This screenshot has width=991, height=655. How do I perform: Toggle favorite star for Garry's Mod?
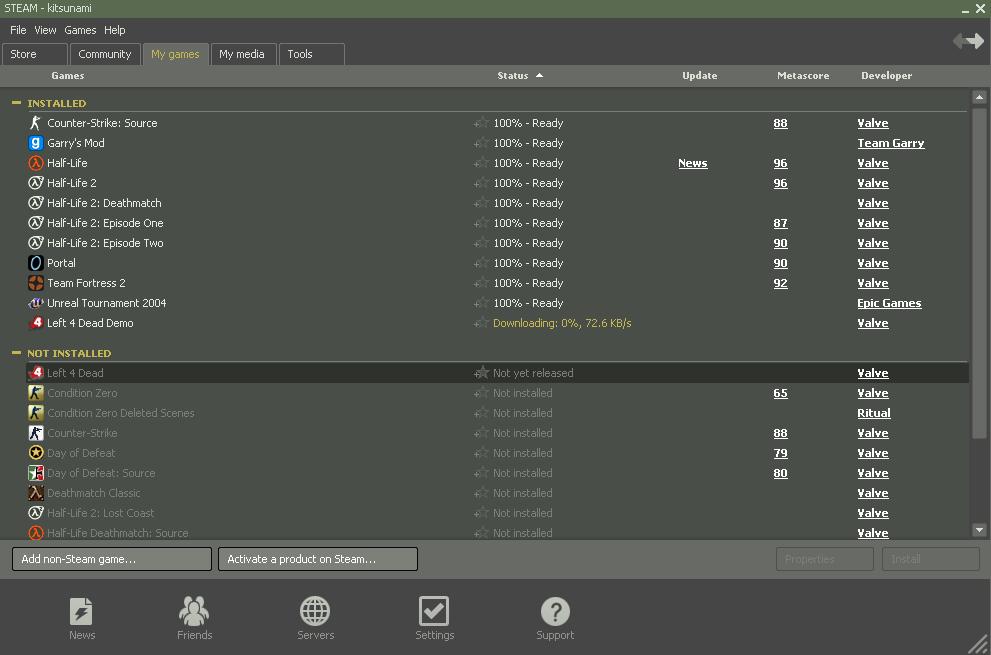(x=482, y=143)
